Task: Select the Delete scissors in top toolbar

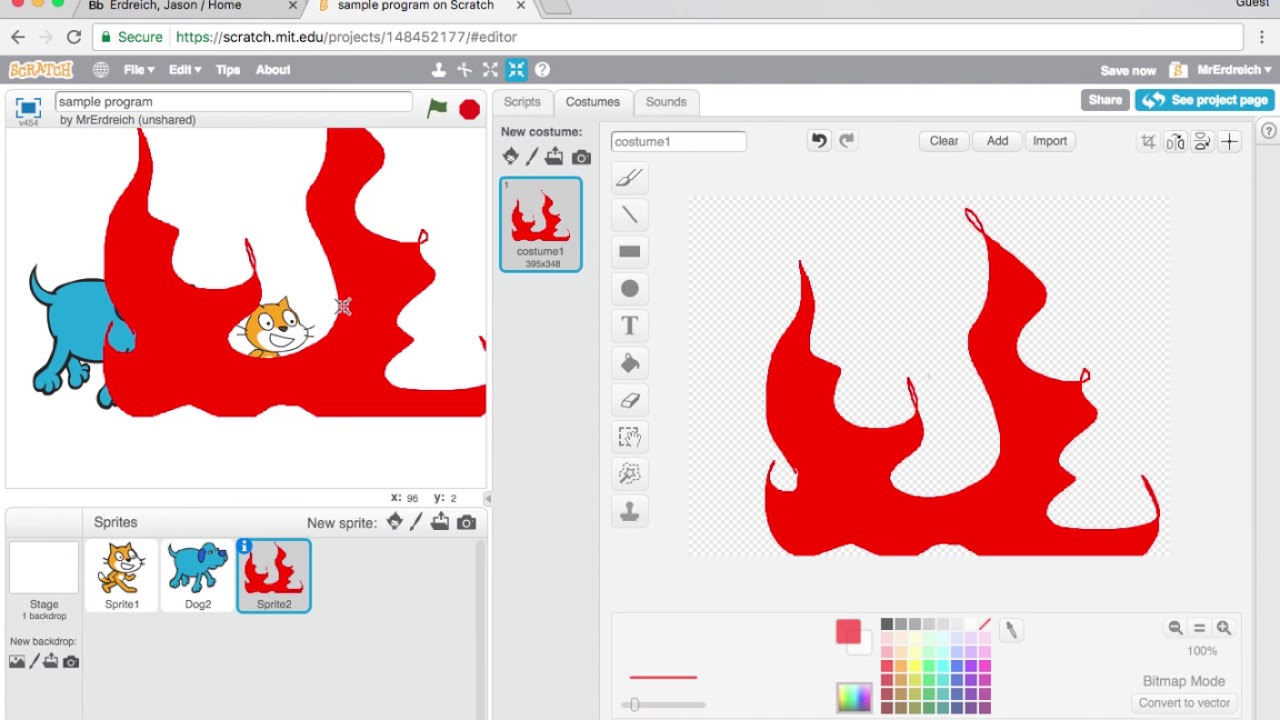Action: pyautogui.click(x=464, y=70)
